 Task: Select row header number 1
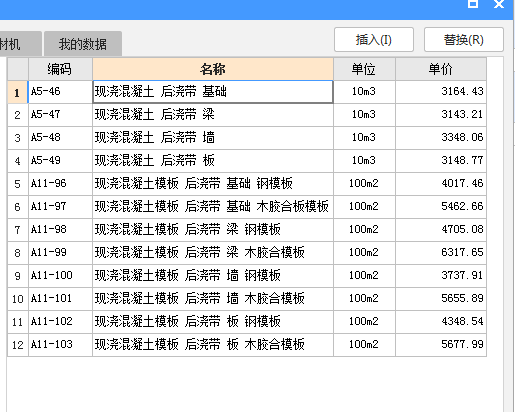coord(18,92)
